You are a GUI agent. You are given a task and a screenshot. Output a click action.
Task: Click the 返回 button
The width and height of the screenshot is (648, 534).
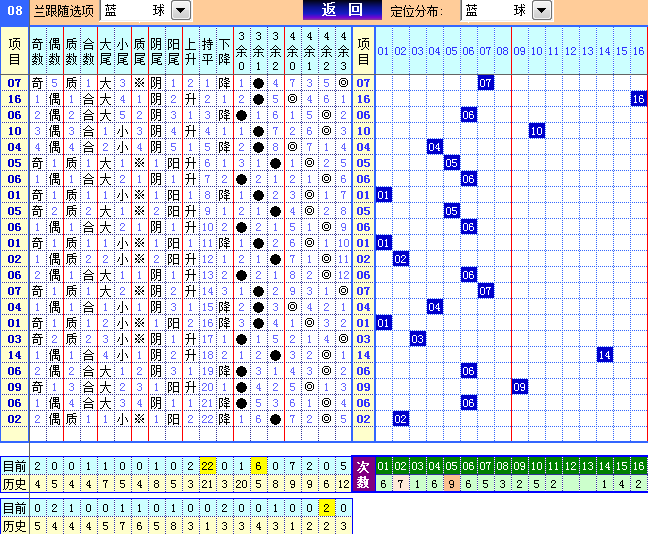click(342, 10)
